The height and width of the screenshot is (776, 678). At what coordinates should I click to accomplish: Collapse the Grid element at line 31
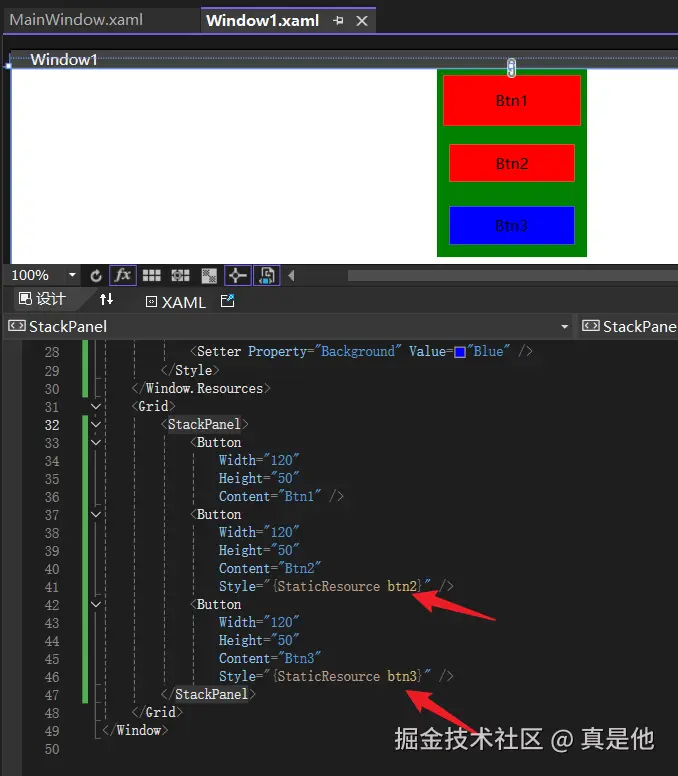pos(96,406)
